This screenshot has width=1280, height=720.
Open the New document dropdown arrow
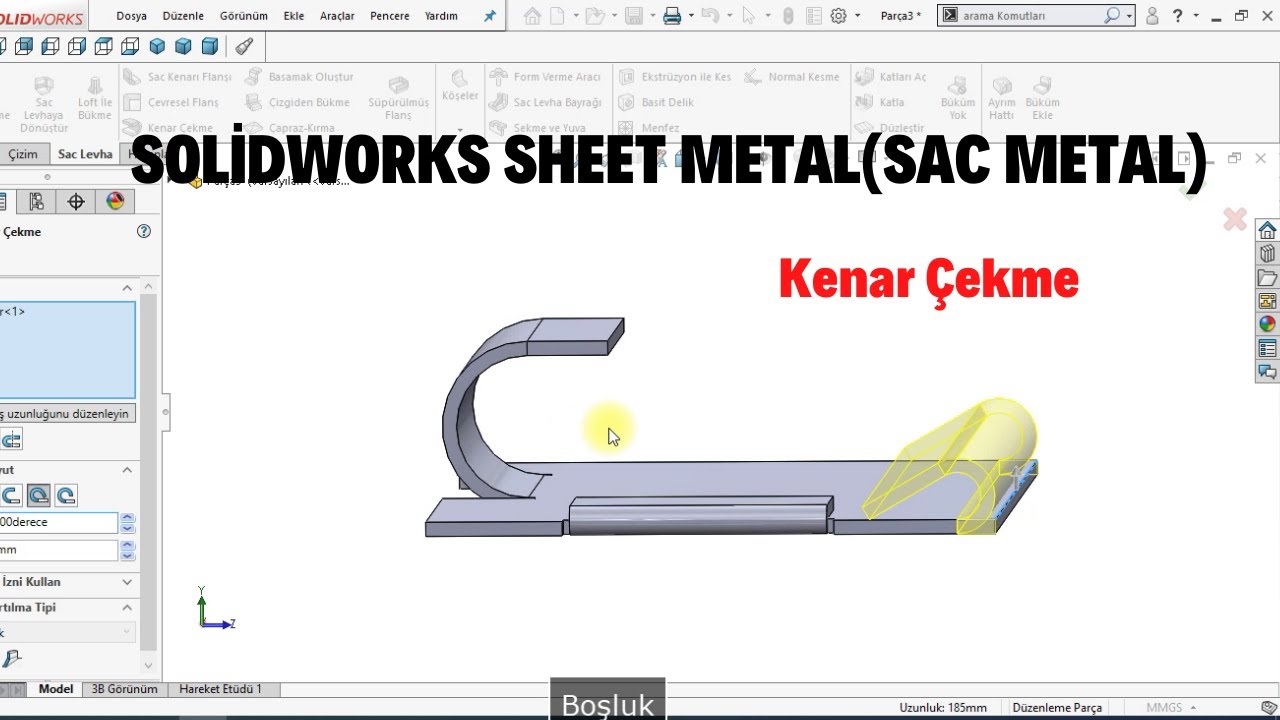coord(574,17)
